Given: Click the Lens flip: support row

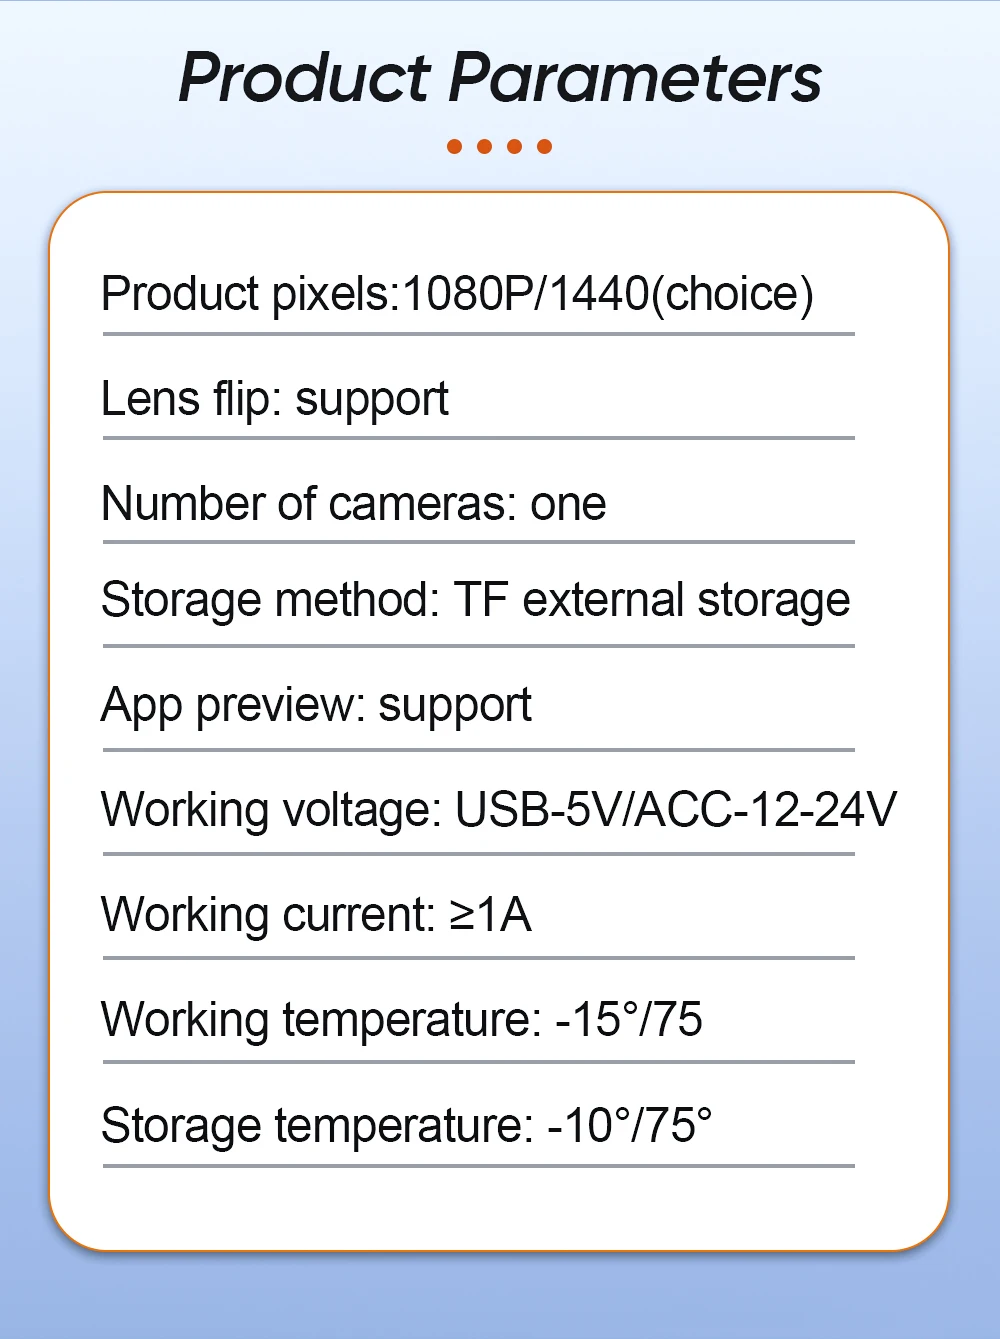Looking at the screenshot, I should pos(275,399).
